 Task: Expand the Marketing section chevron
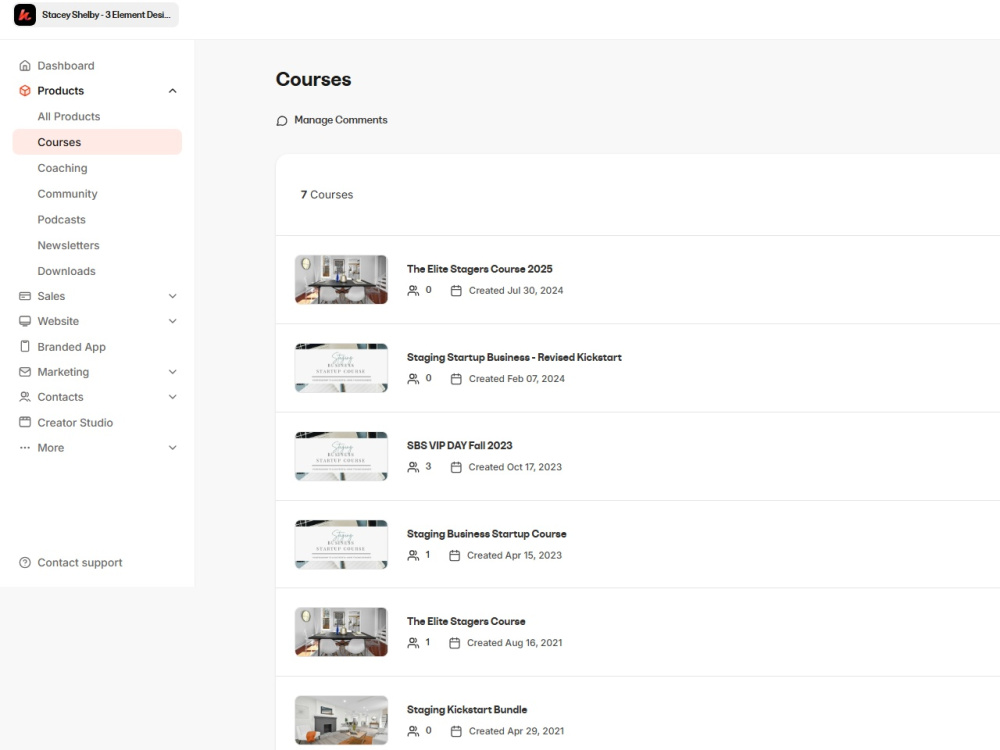pos(172,372)
